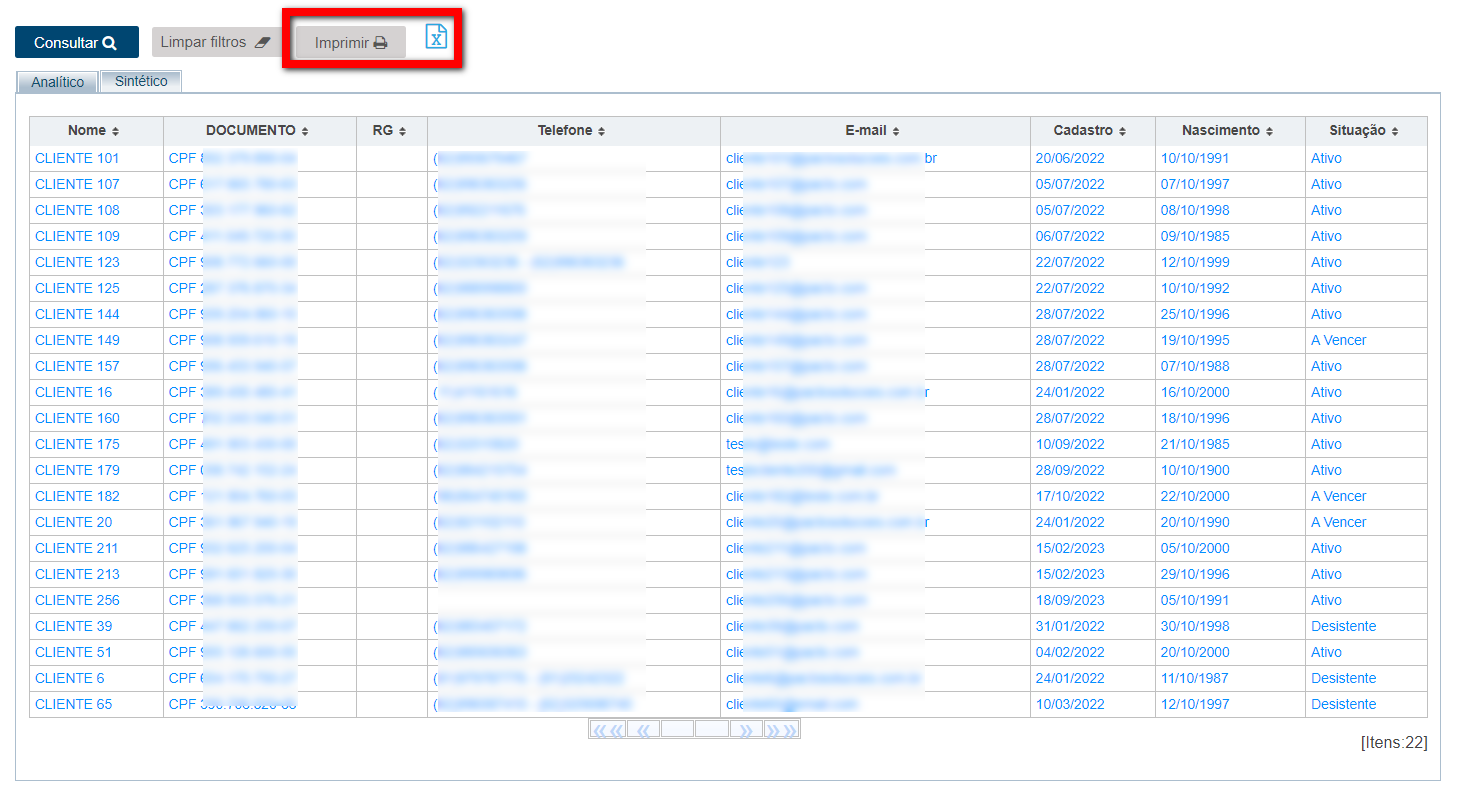Sort by DOCUMENTO column sort icon
Viewport: 1464px width, 791px height.
pyautogui.click(x=305, y=132)
